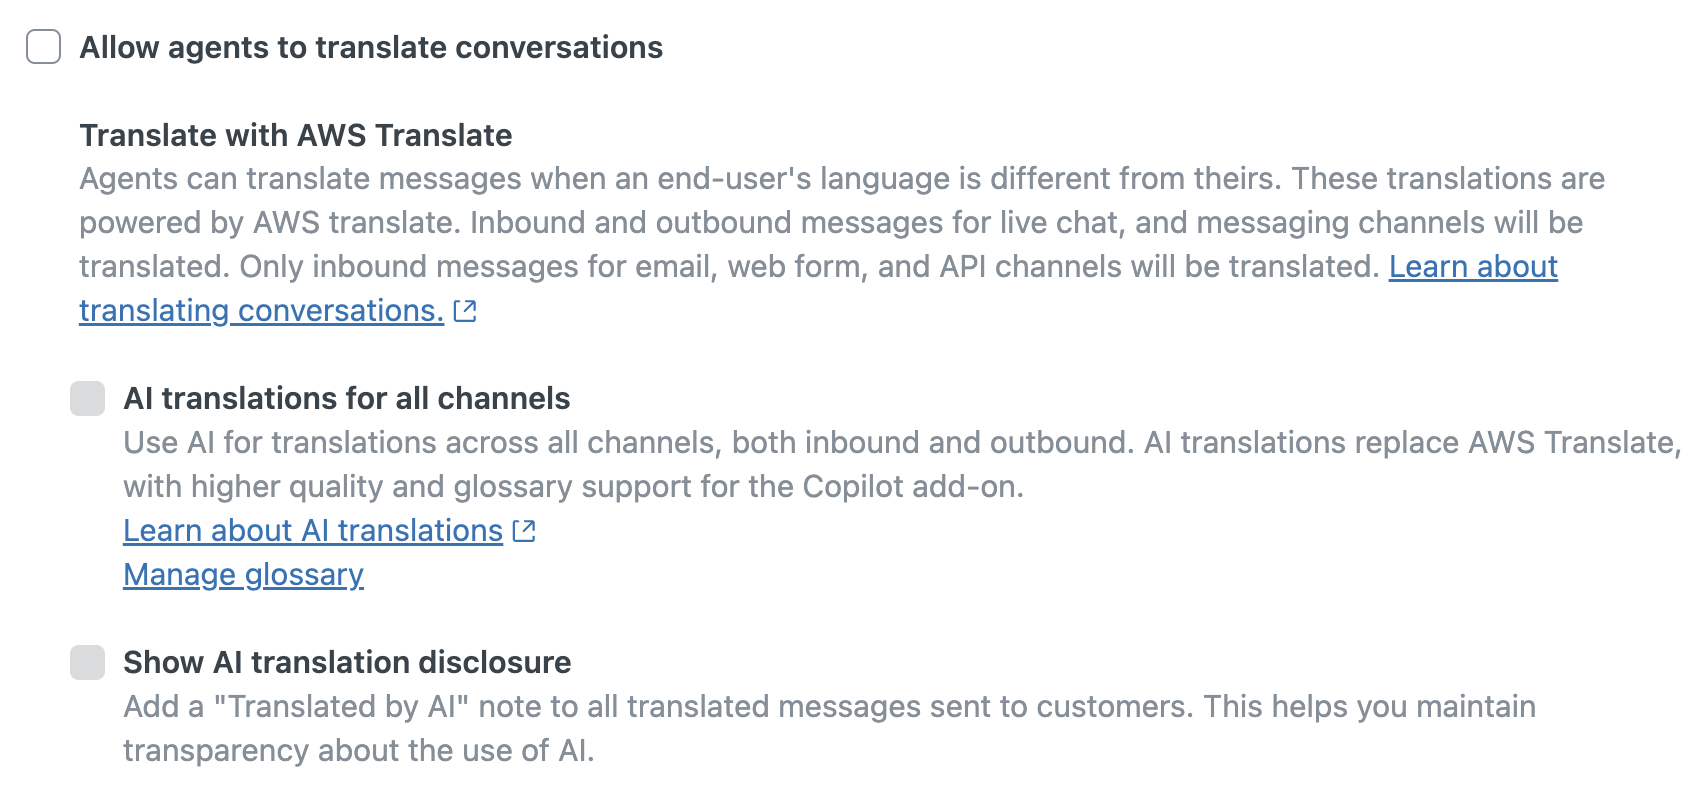Click the line transparency about the use of AI
The width and height of the screenshot is (1694, 804).
(358, 751)
